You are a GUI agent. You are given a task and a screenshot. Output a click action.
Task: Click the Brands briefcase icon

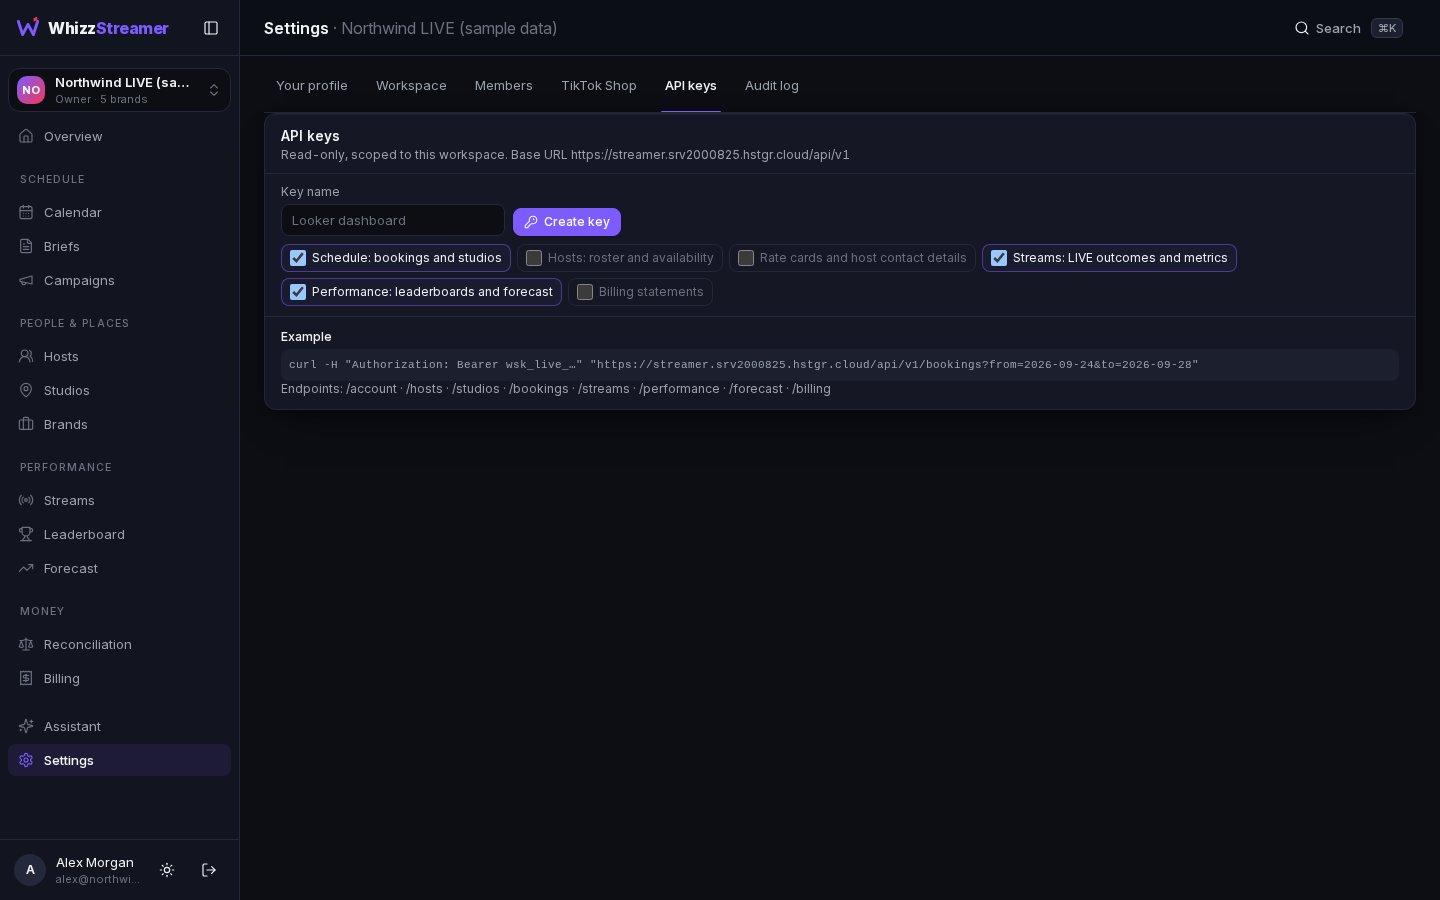26,424
